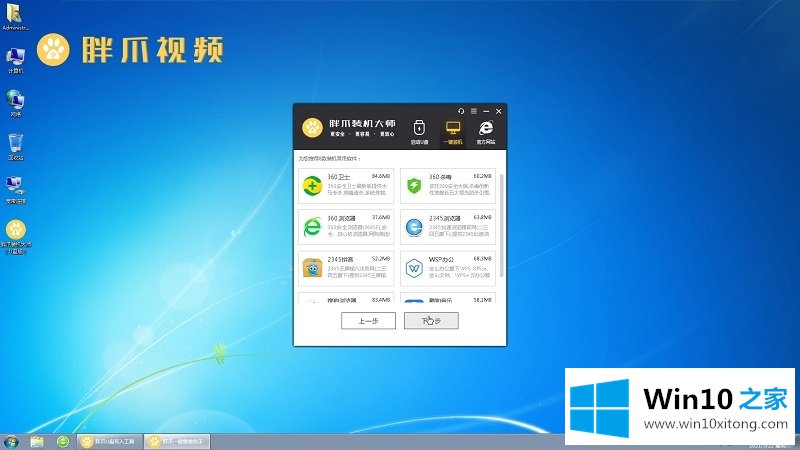
Task: Click the 360杀毒 software name
Action: (x=440, y=177)
